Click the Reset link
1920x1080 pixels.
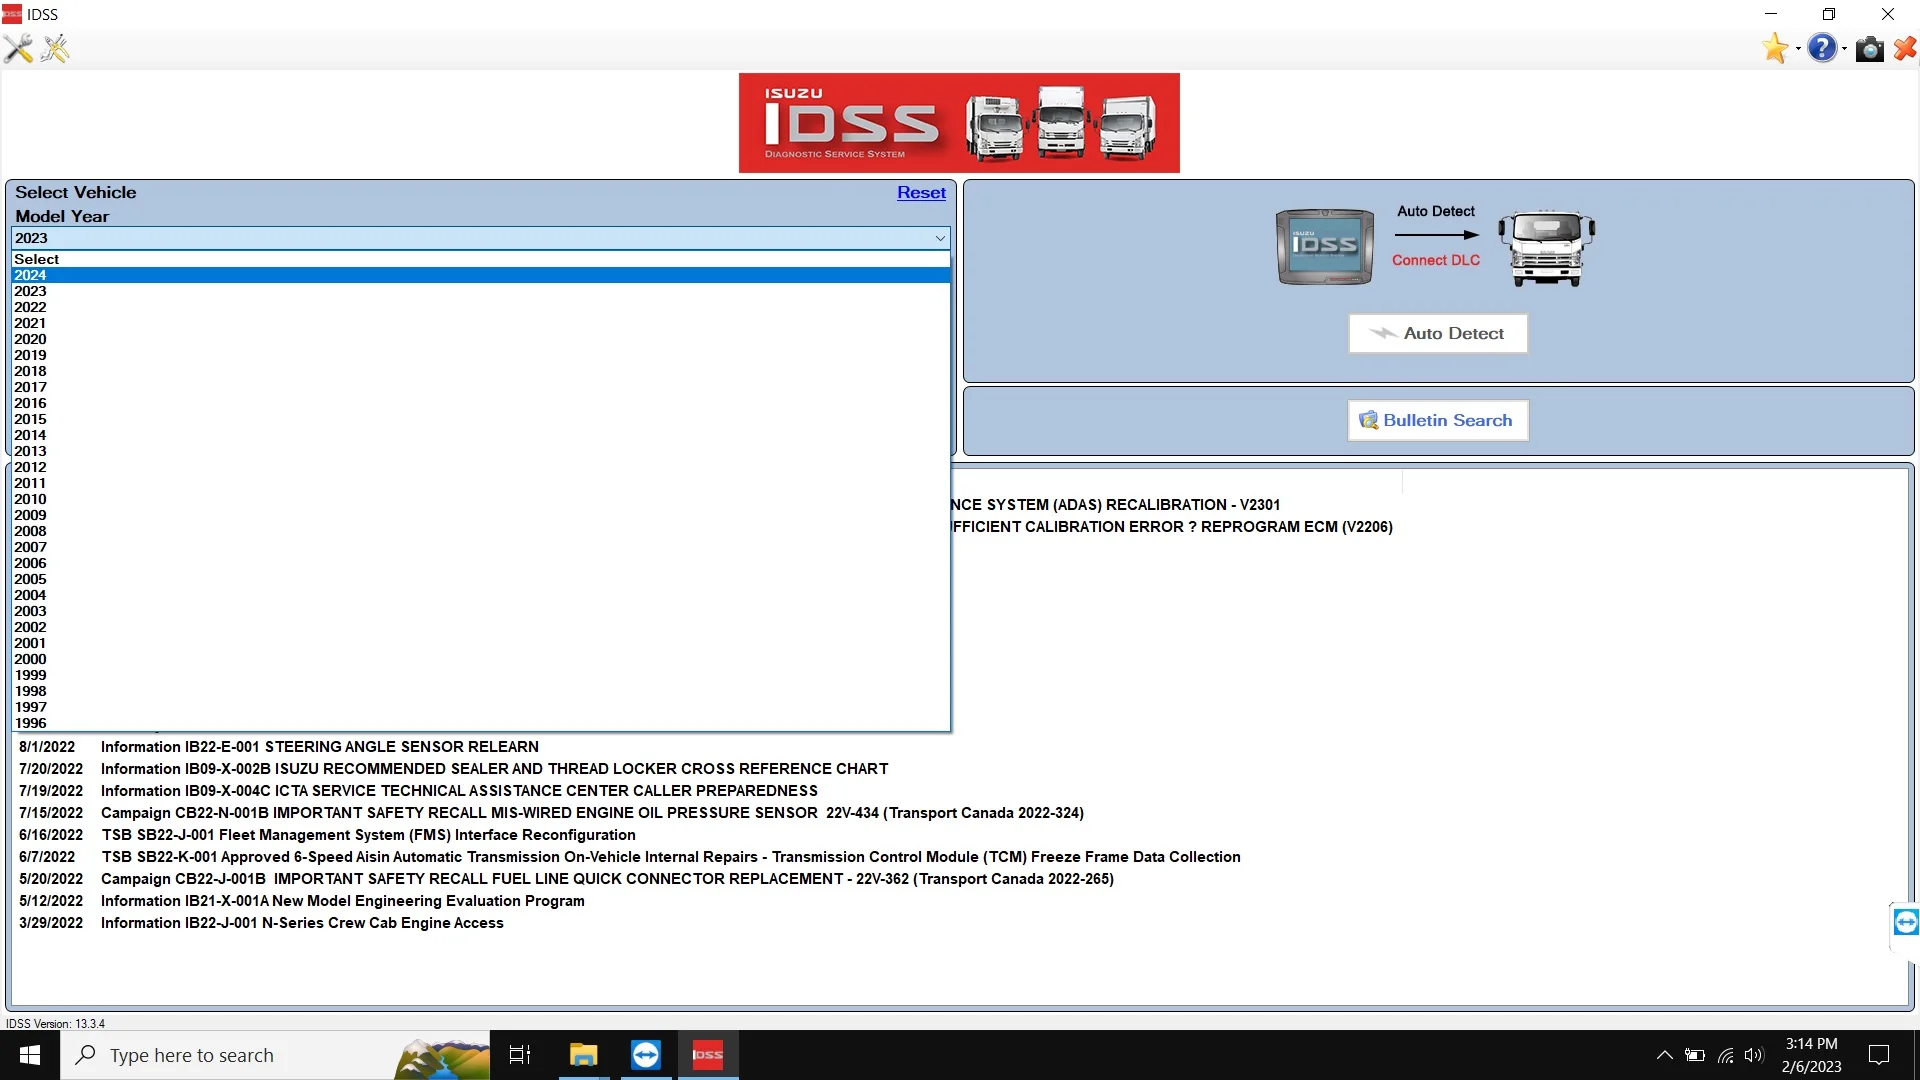pos(921,193)
